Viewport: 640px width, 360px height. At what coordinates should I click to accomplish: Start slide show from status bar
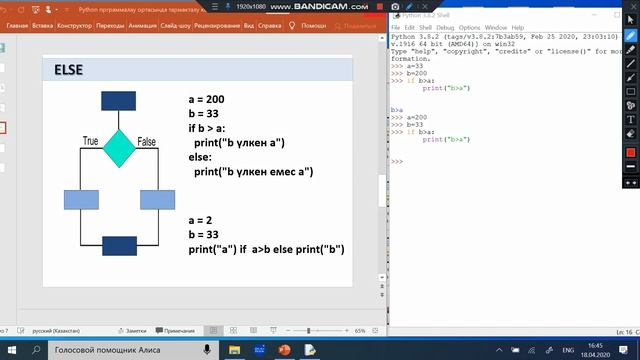click(x=273, y=331)
